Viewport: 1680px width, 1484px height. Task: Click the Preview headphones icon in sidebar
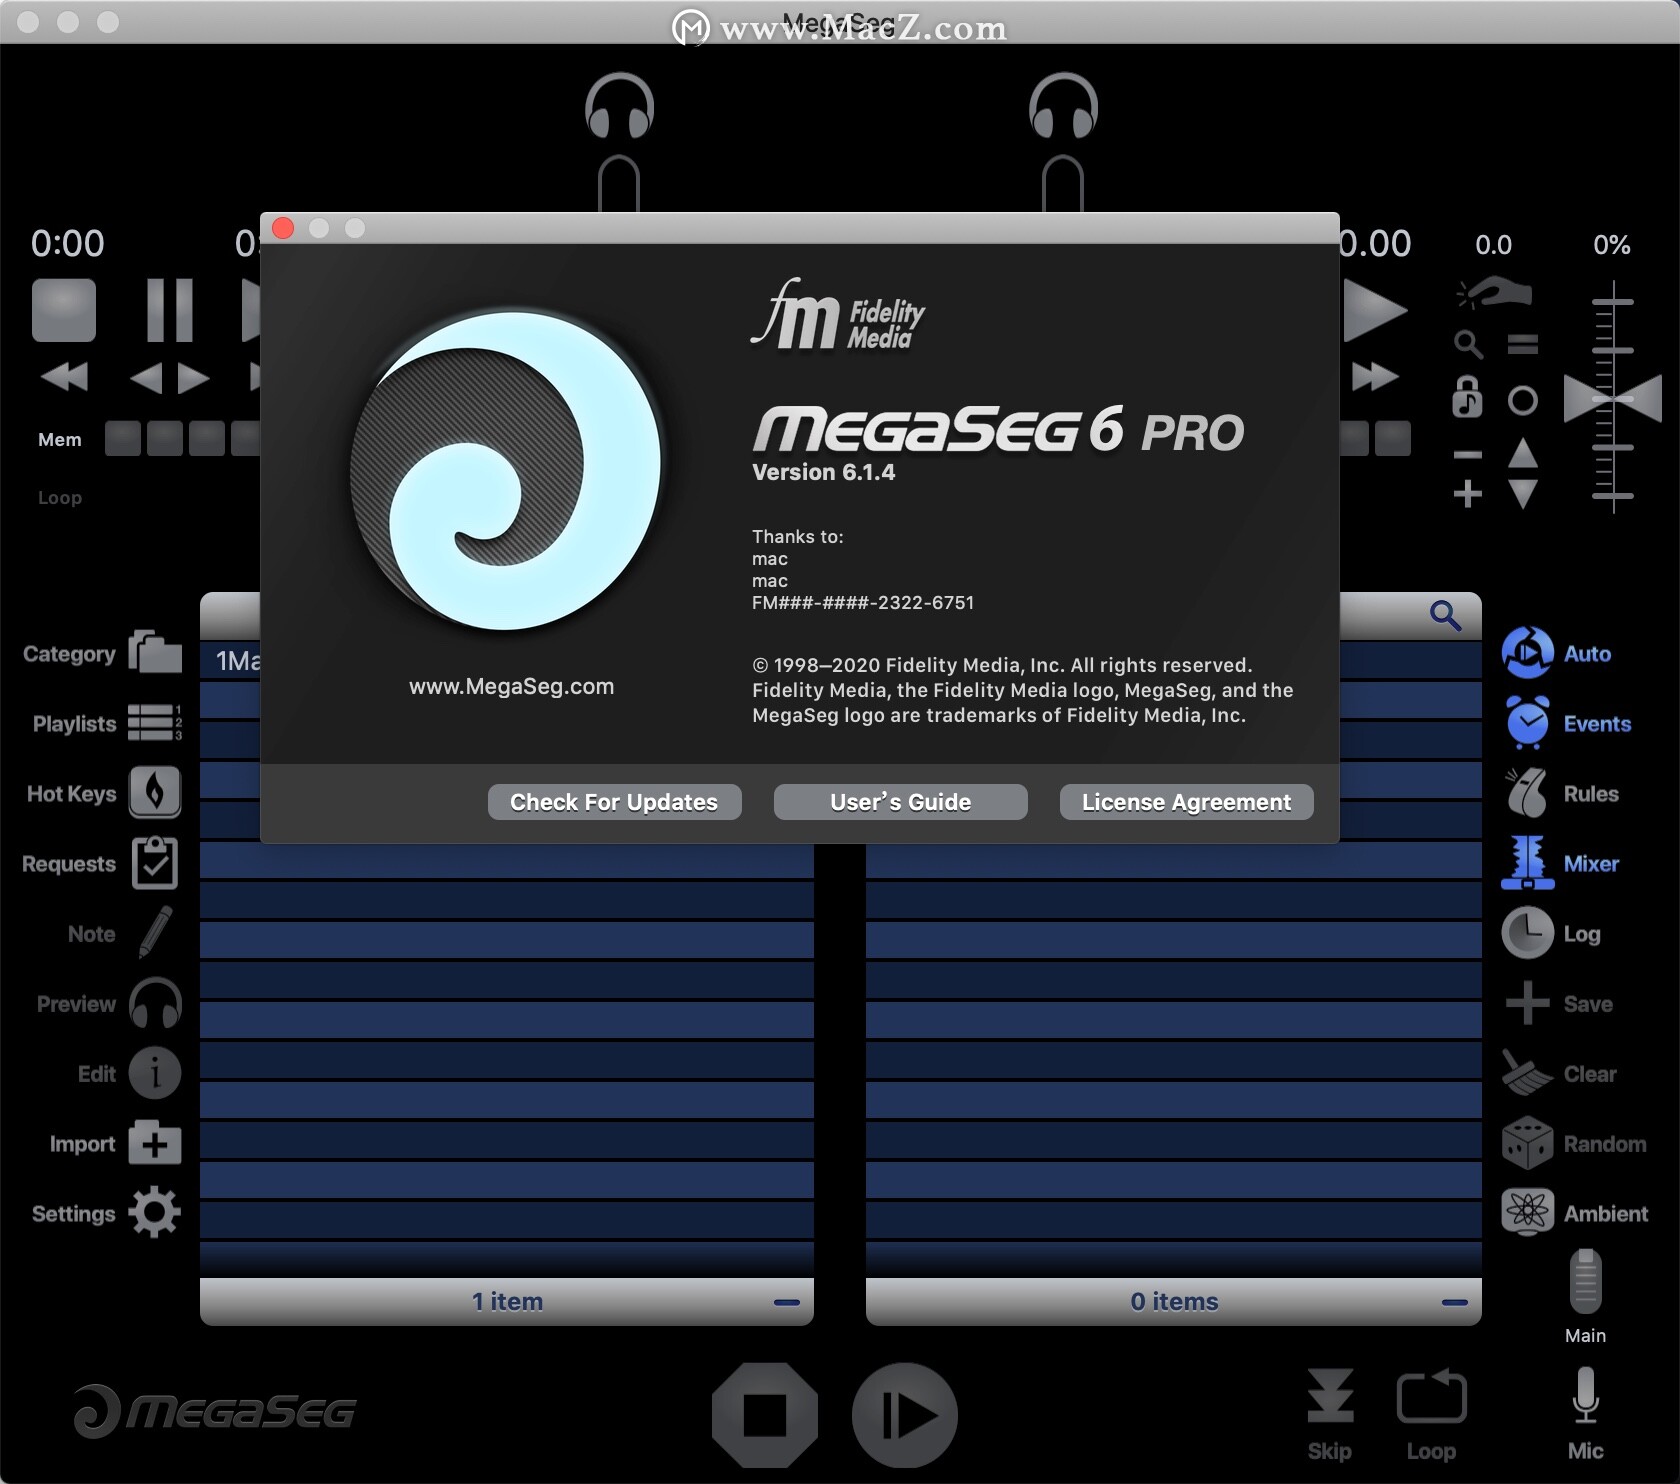(155, 1003)
